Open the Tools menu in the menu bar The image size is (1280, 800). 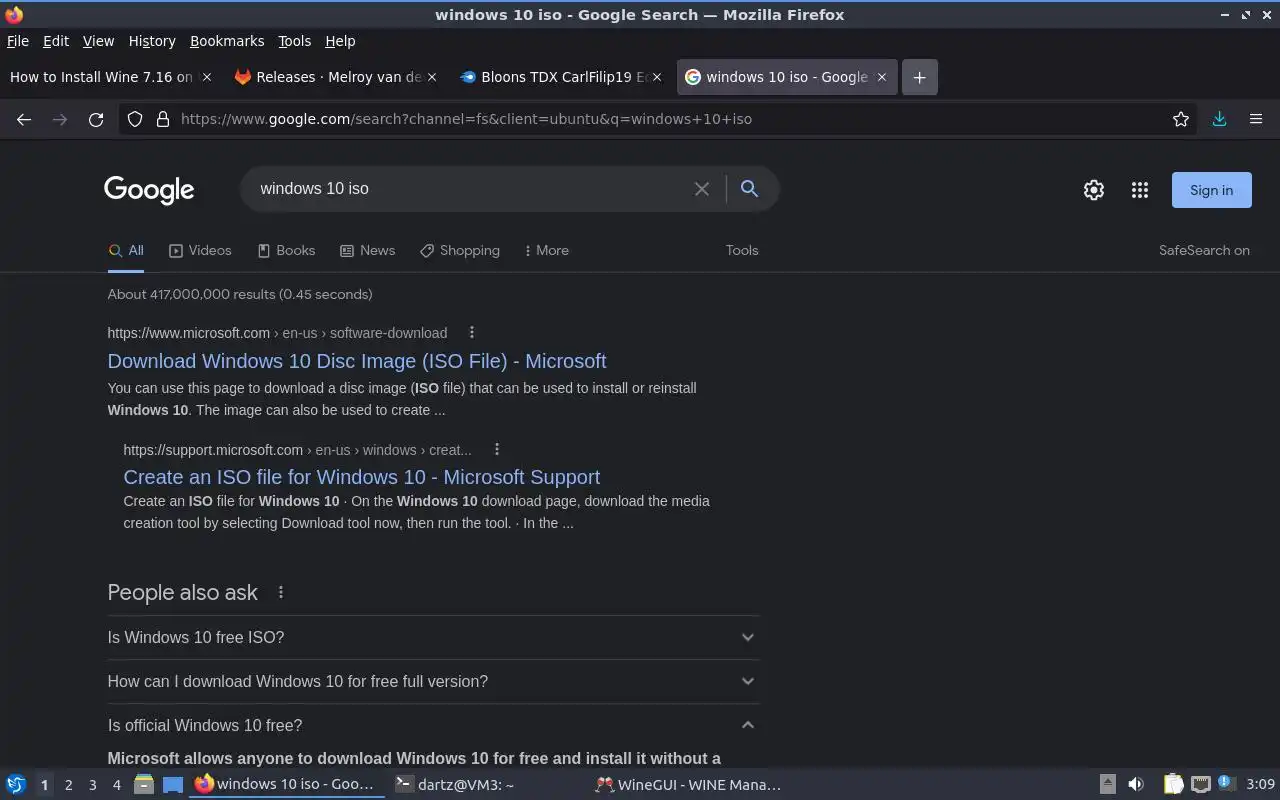(x=294, y=41)
